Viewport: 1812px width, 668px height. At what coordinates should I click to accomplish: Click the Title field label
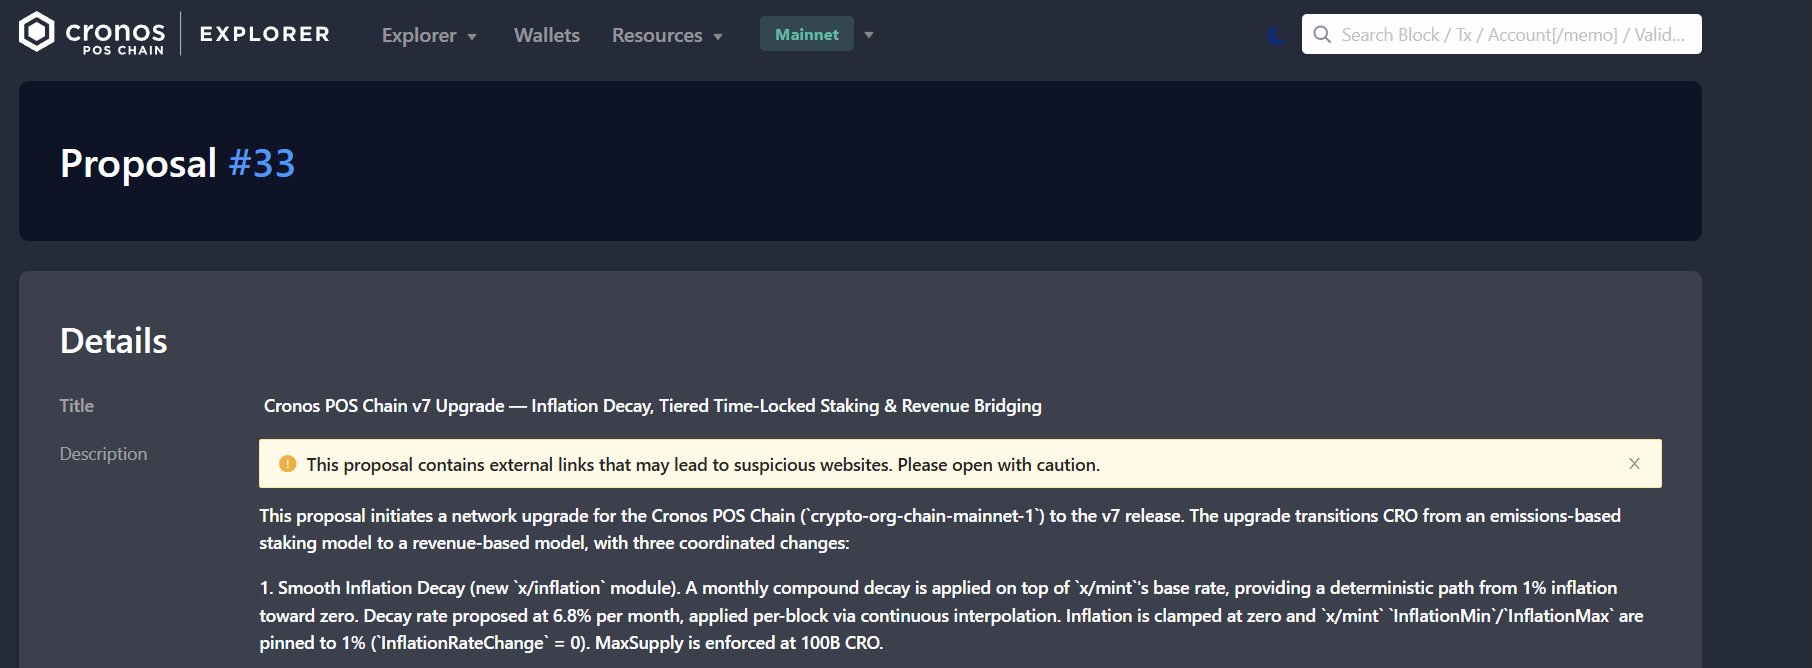point(77,405)
